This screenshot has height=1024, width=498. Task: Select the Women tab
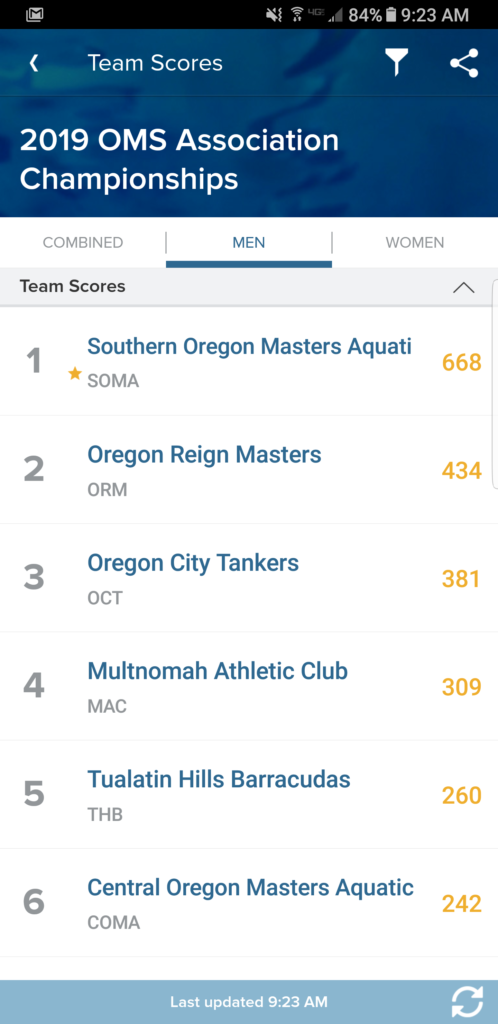(x=415, y=242)
